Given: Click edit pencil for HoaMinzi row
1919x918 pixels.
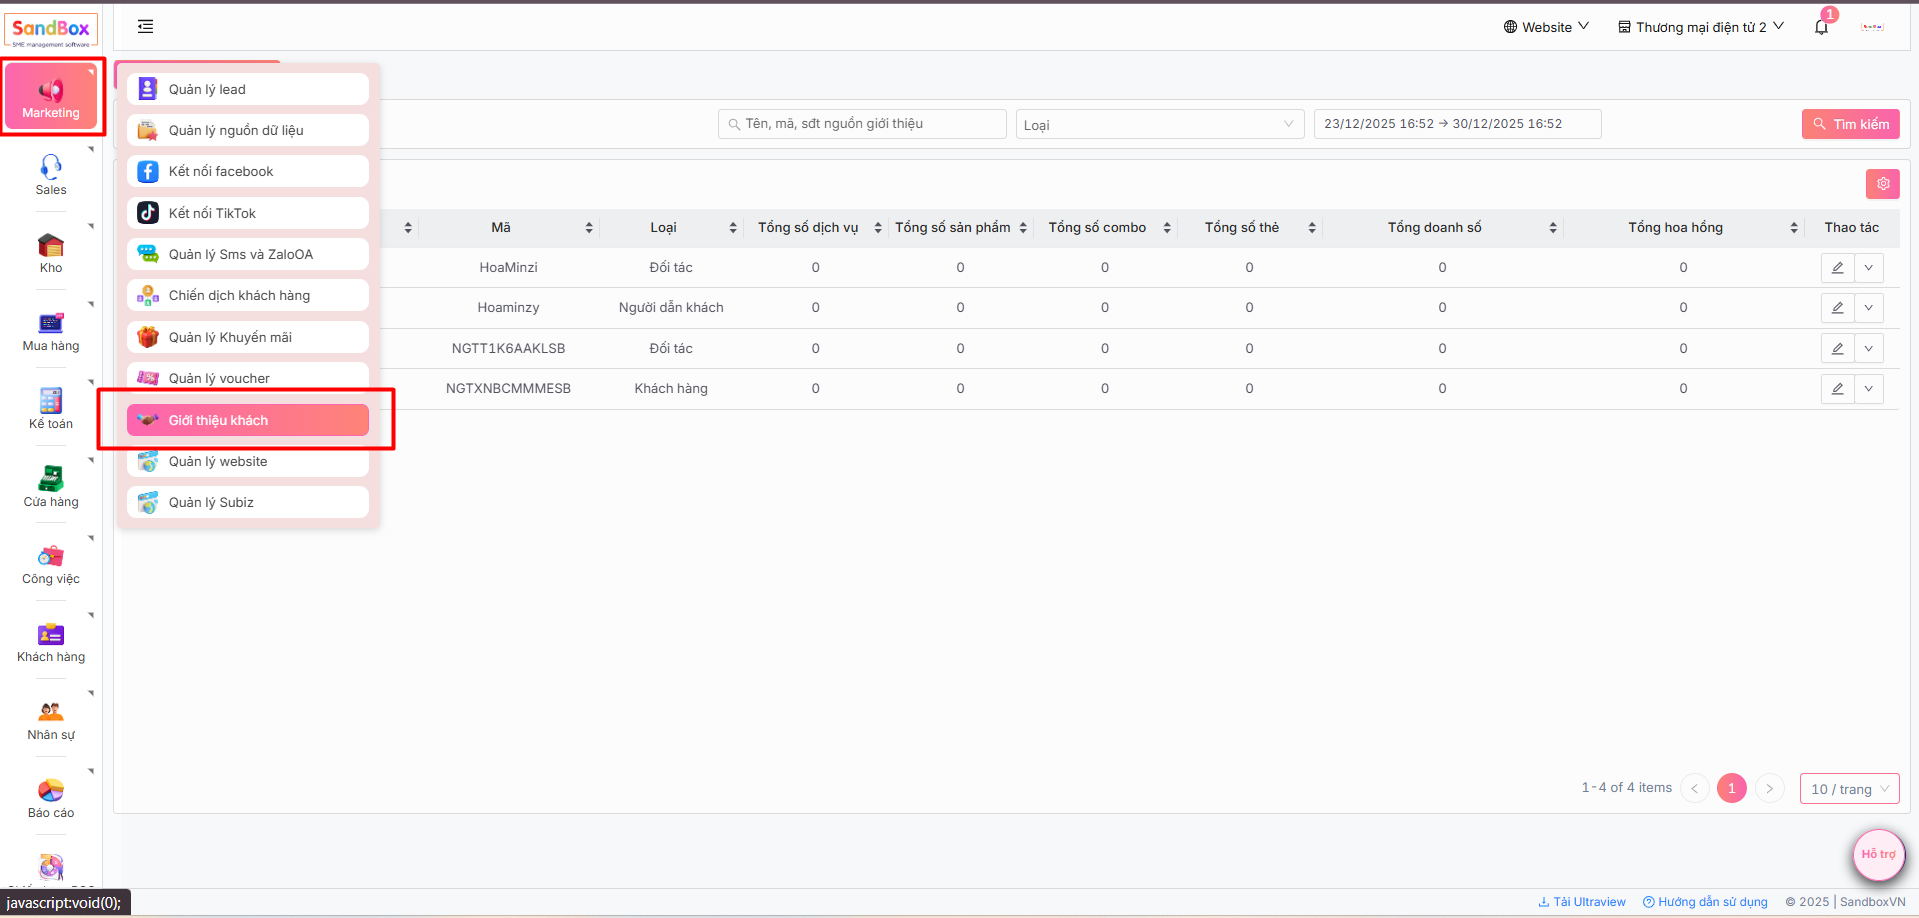Looking at the screenshot, I should (1837, 268).
